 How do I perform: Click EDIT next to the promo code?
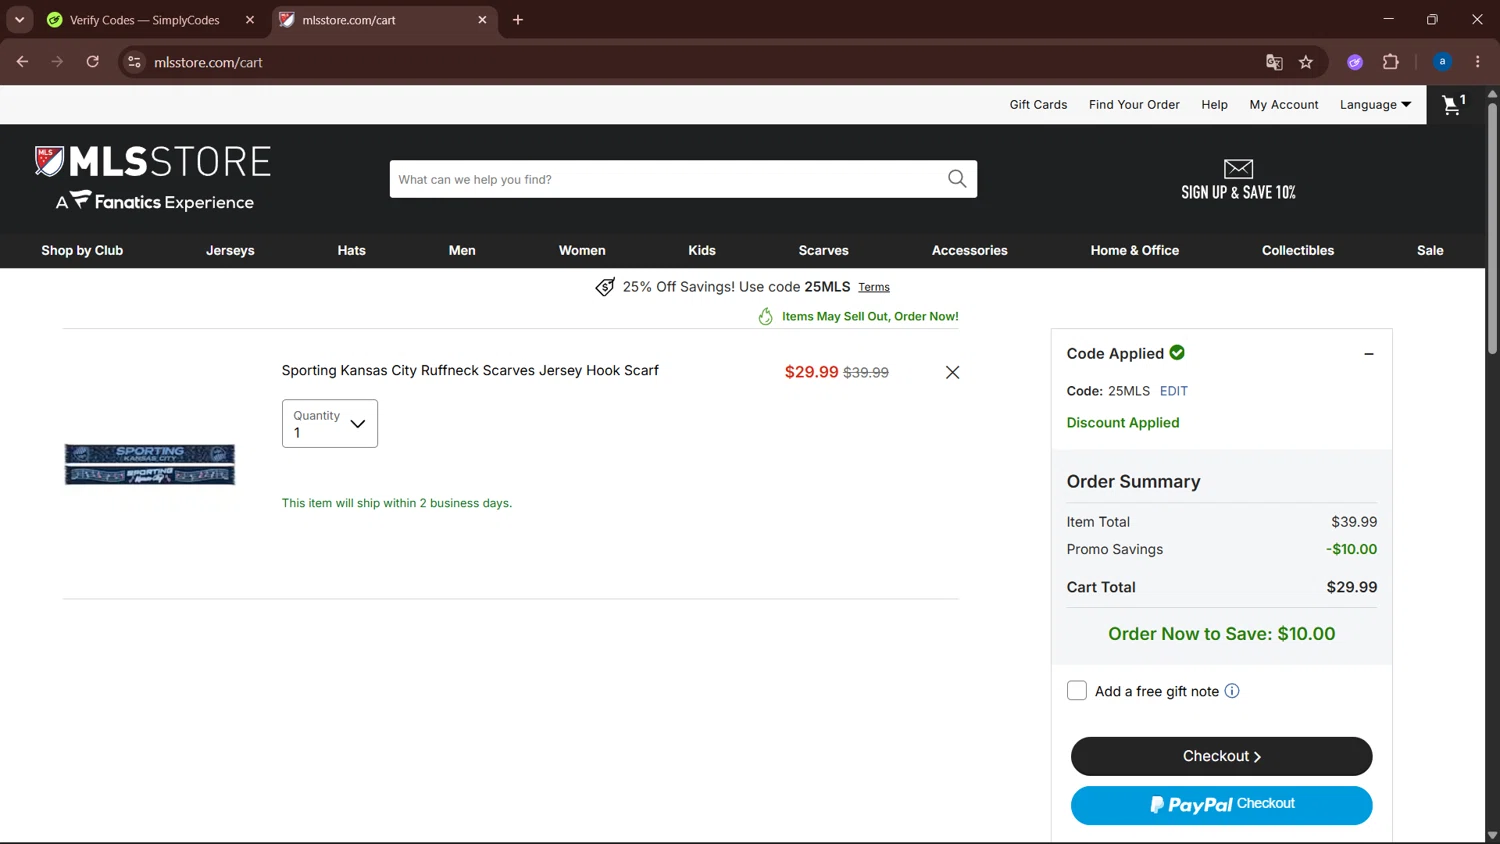1174,391
